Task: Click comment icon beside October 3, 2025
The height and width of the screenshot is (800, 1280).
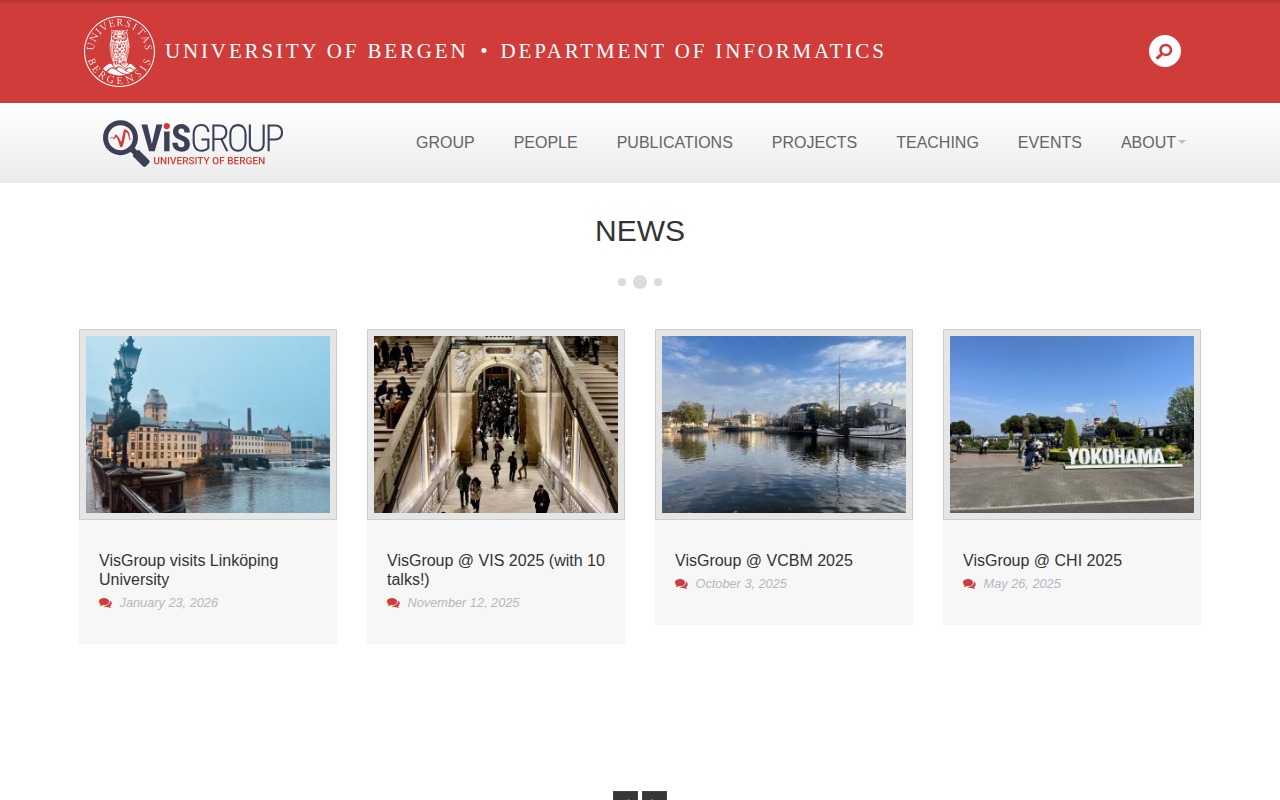Action: (x=681, y=584)
